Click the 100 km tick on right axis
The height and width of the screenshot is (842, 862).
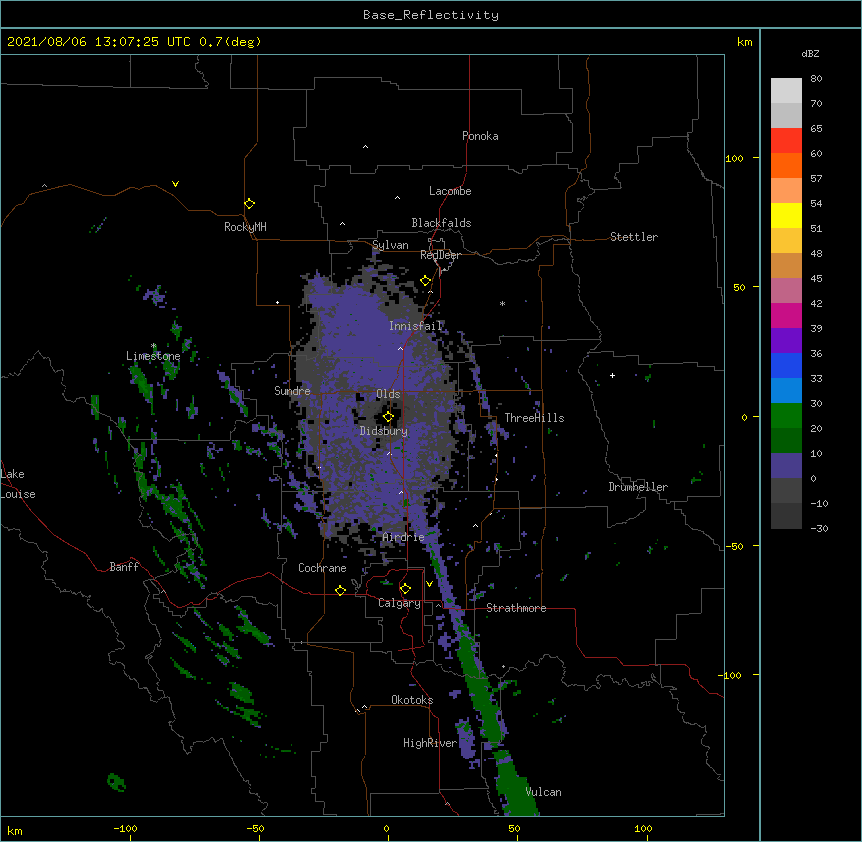734,158
